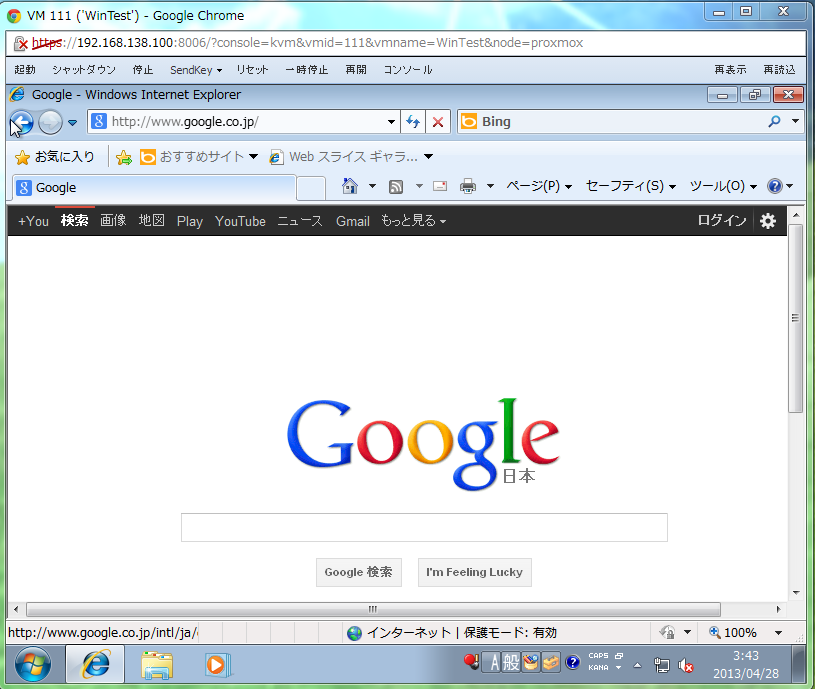Screen dimensions: 815x689
Task: Click the IE back navigation arrow
Action: (x=22, y=123)
